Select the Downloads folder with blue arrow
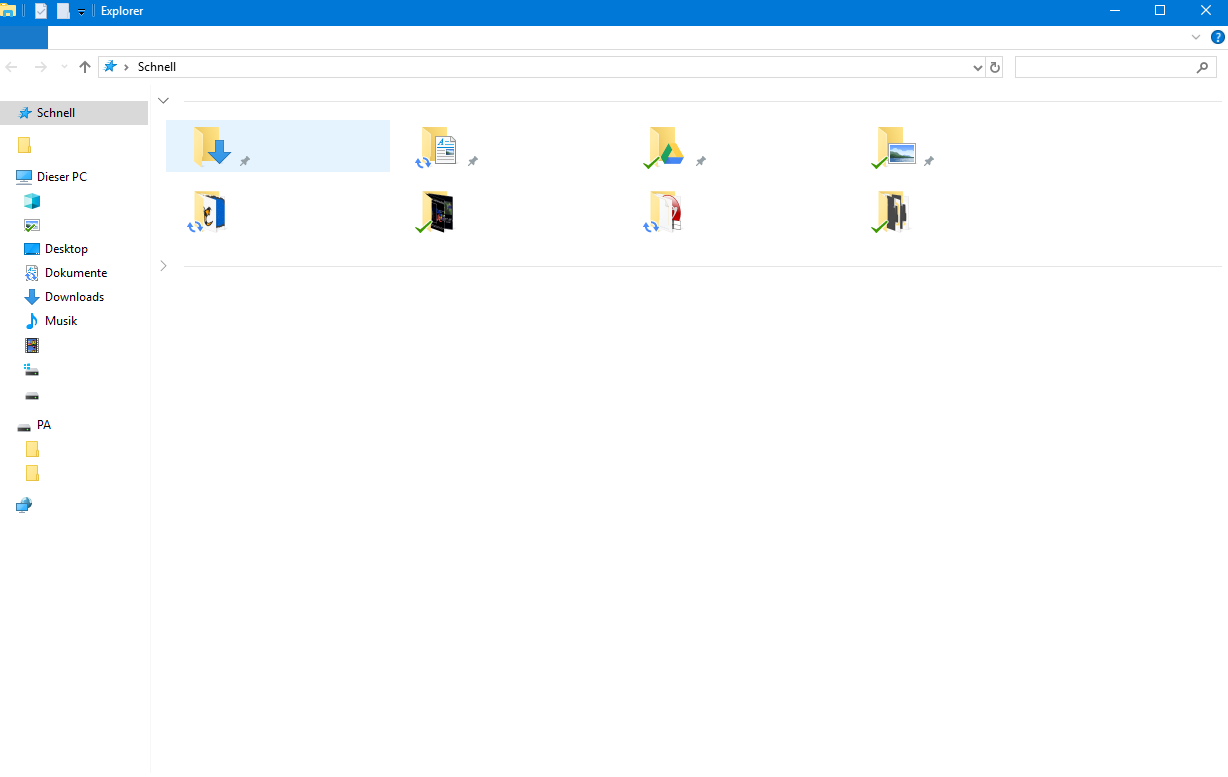This screenshot has width=1228, height=777. coord(213,146)
